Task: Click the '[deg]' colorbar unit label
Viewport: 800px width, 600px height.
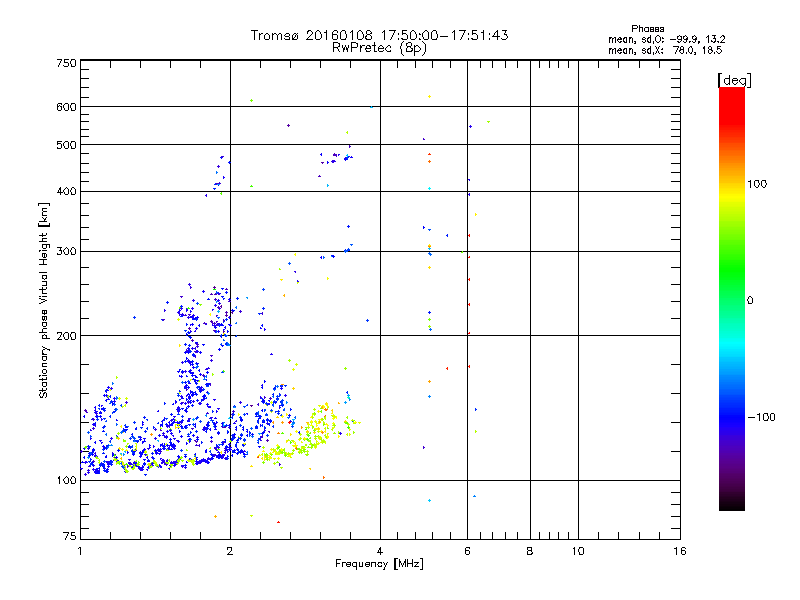Action: point(734,80)
